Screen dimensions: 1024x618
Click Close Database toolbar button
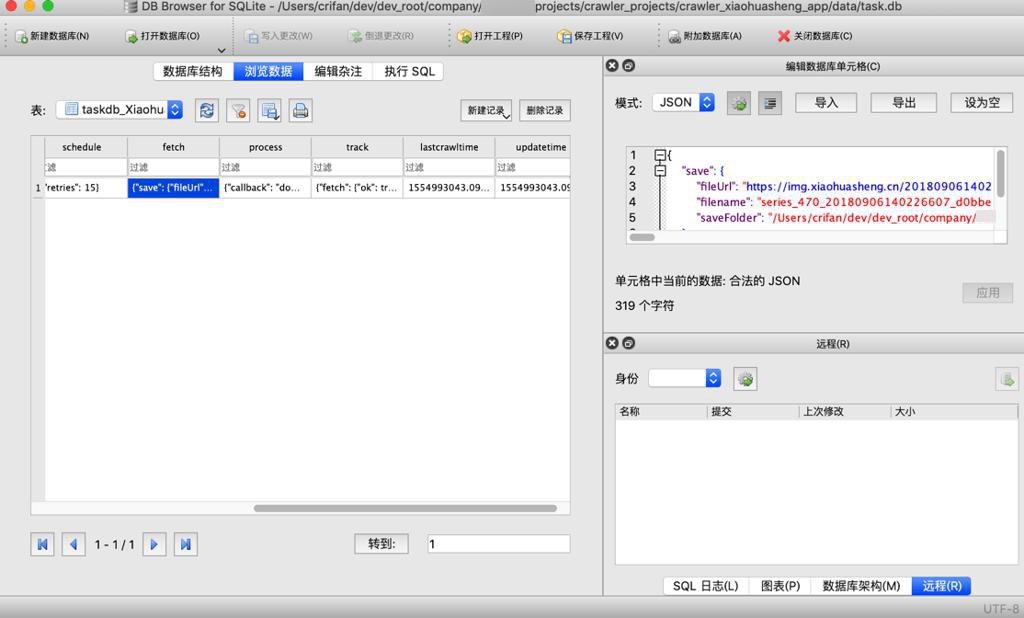pos(814,36)
